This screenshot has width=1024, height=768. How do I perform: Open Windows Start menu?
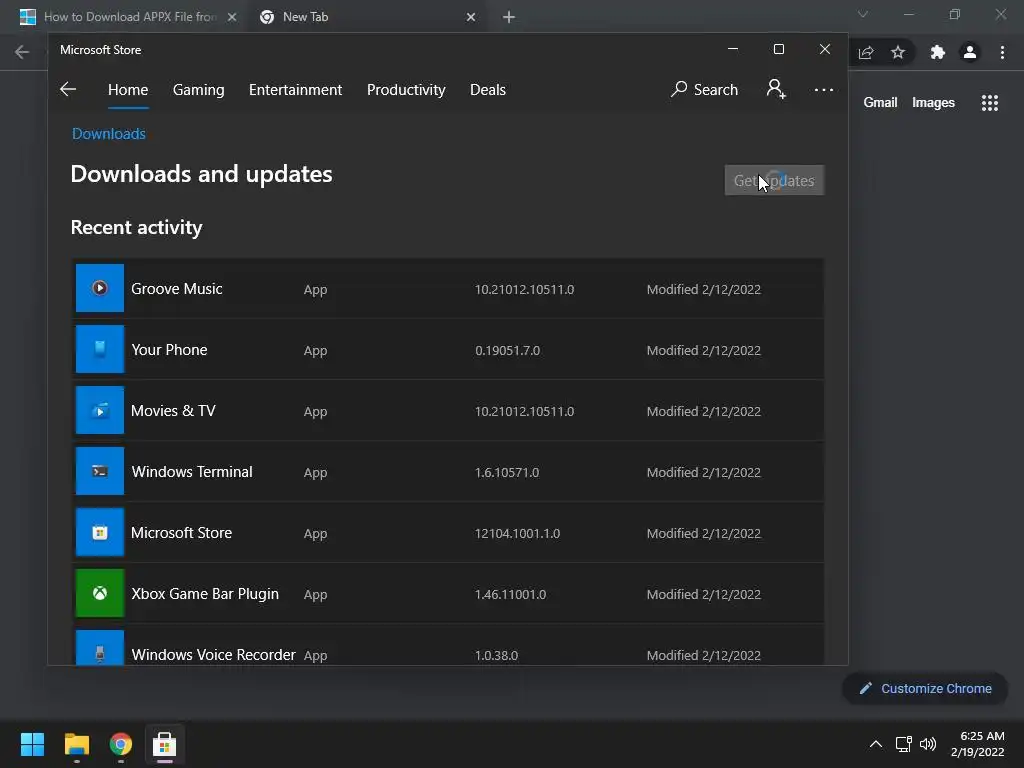(32, 744)
